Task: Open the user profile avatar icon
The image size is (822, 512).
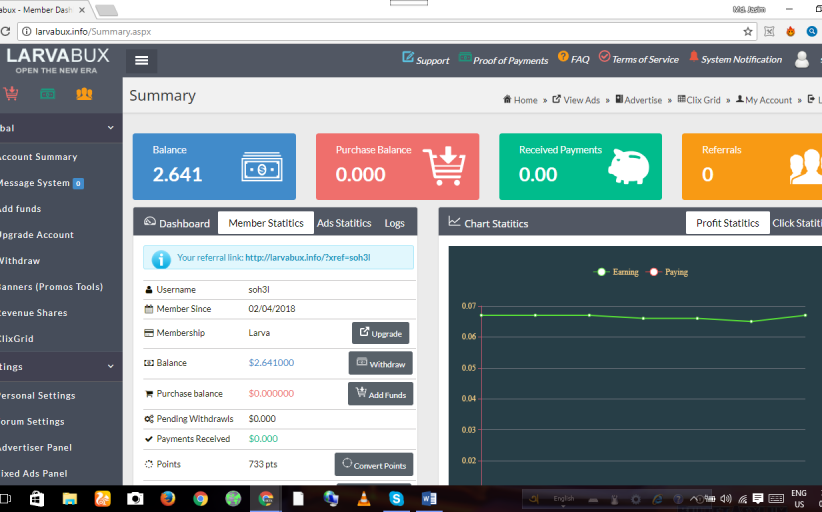Action: click(801, 60)
